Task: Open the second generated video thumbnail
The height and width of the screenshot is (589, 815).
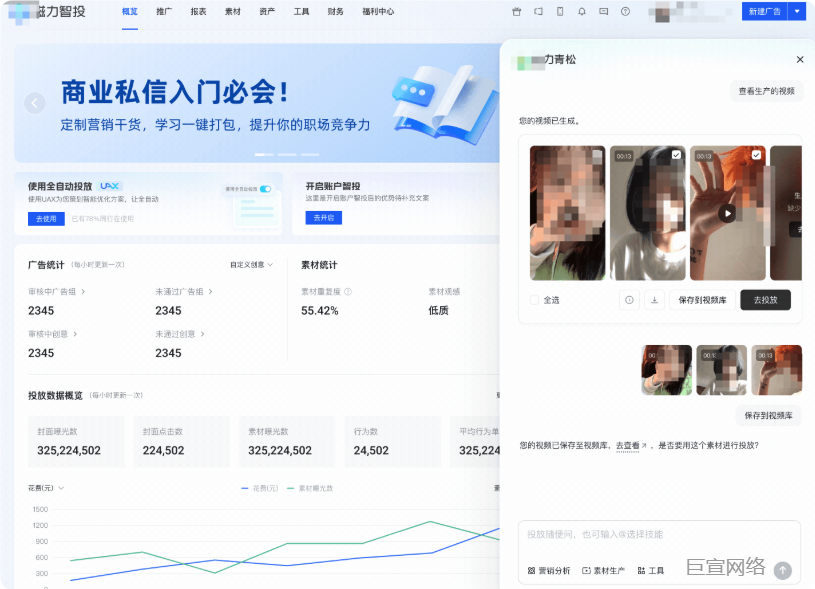Action: [x=648, y=213]
